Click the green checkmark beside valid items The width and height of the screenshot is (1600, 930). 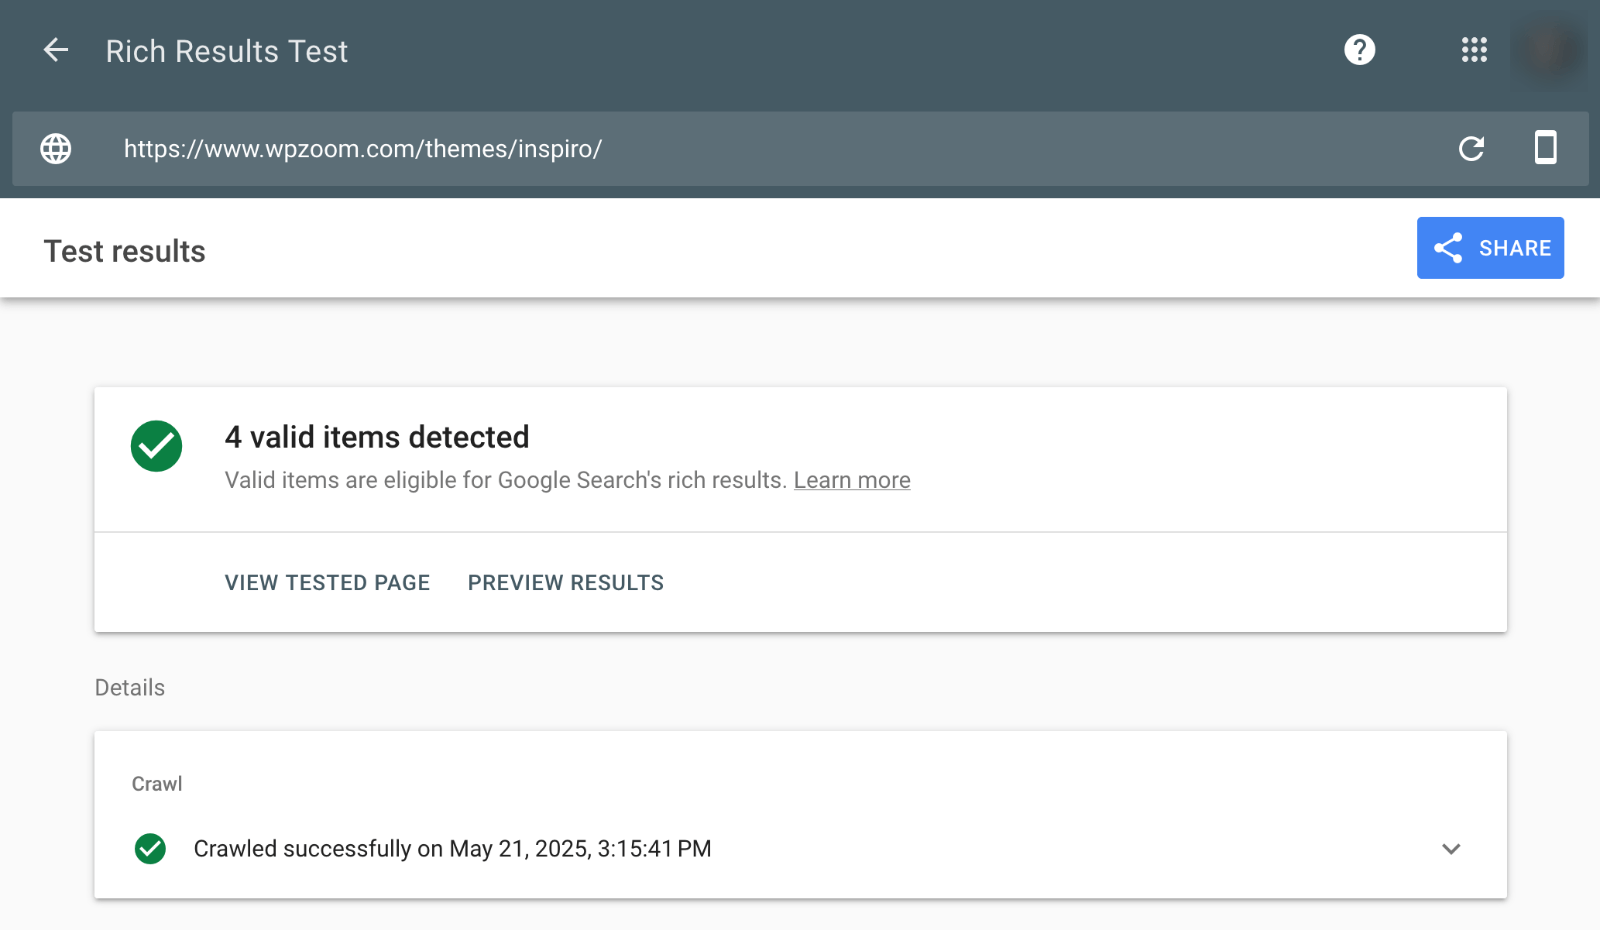[x=157, y=446]
